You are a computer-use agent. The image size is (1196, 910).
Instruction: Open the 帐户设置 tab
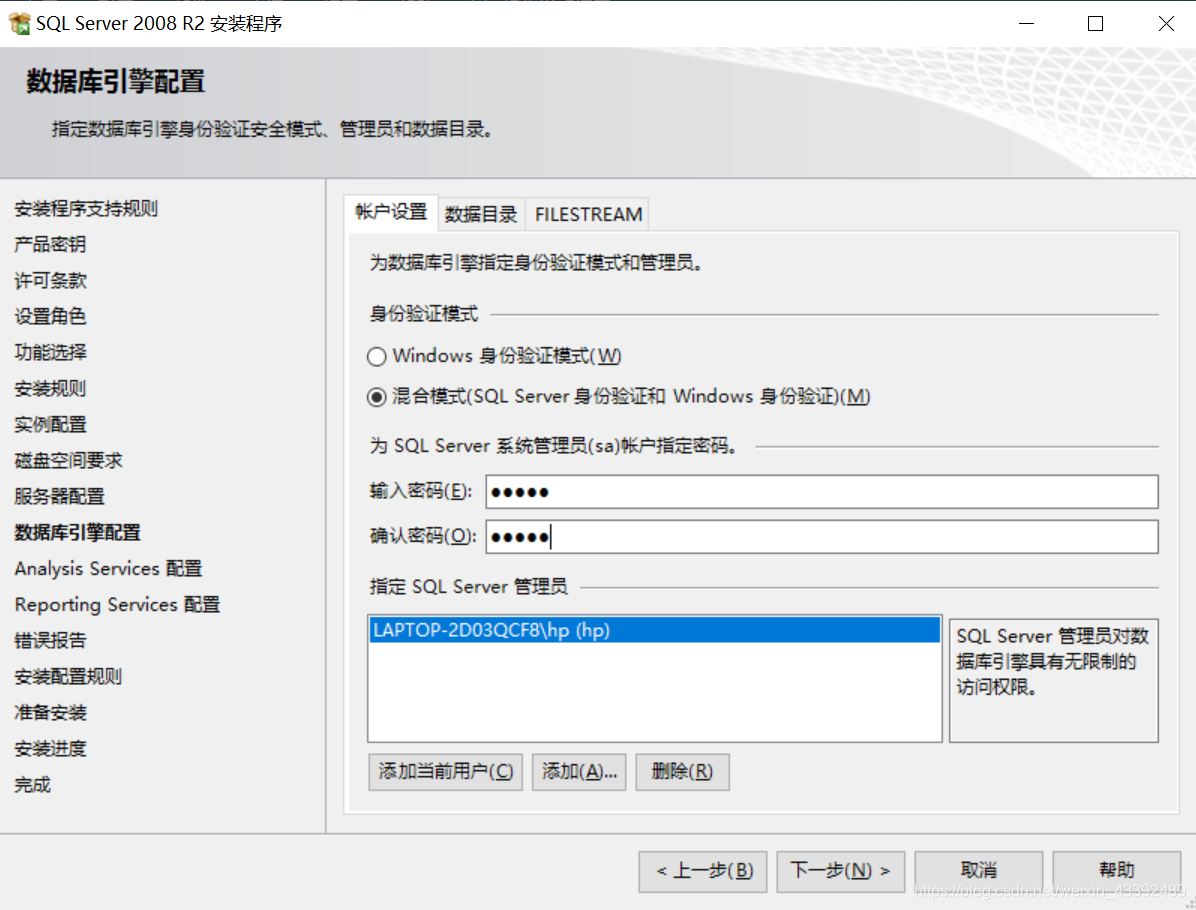(391, 212)
